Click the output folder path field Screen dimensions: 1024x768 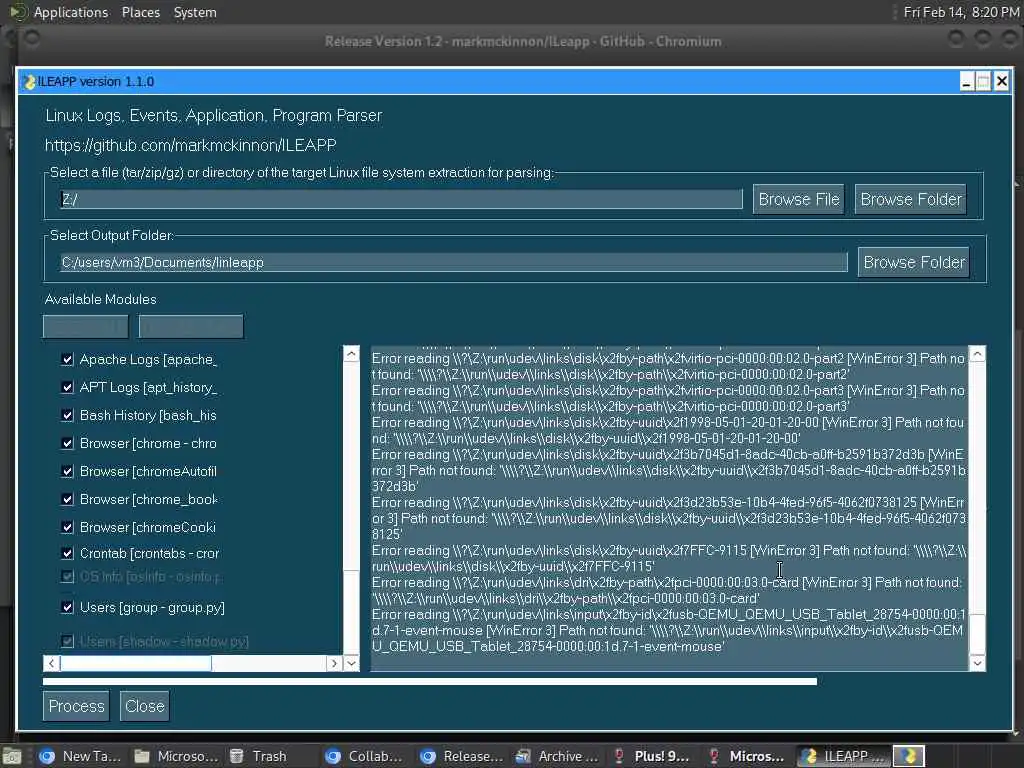pos(454,262)
